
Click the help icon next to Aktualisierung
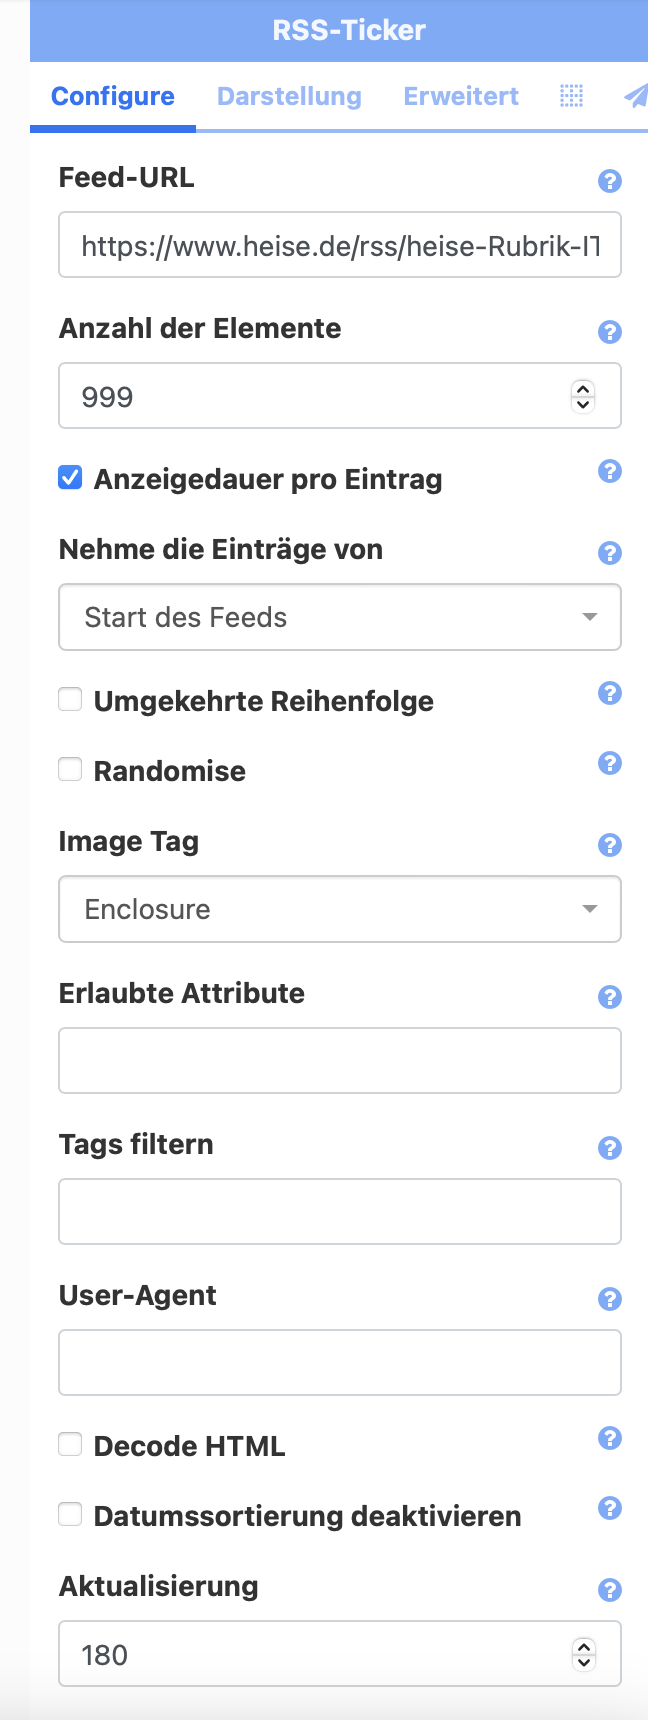609,1590
